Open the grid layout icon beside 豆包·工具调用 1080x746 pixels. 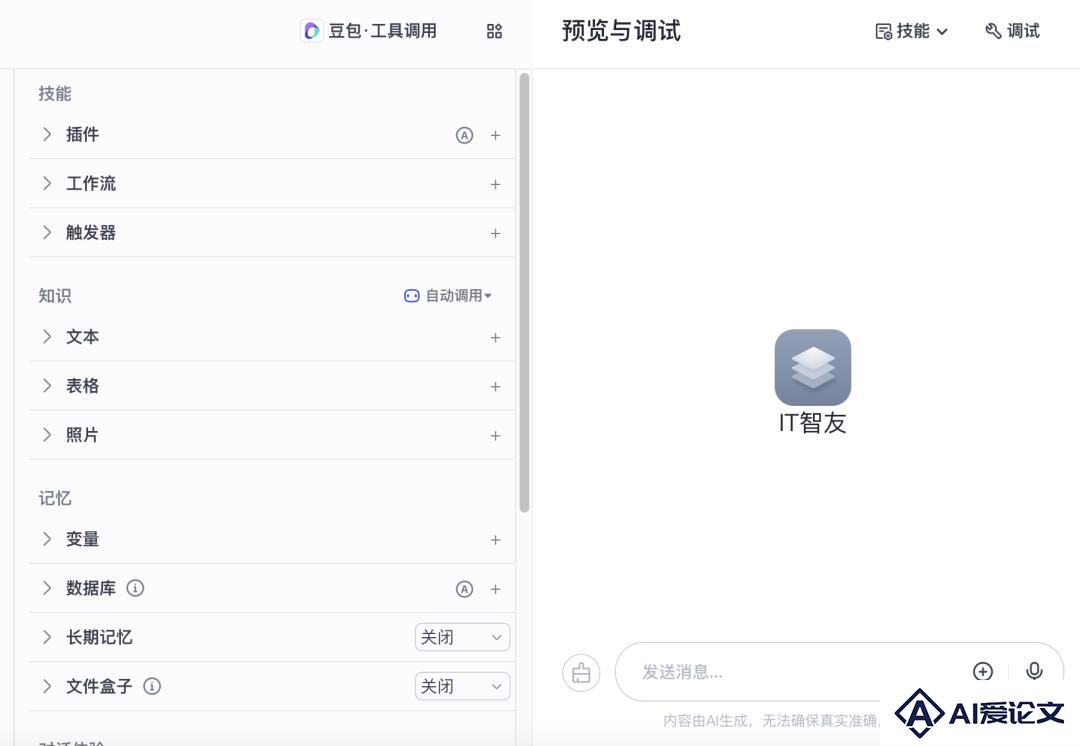(x=494, y=31)
